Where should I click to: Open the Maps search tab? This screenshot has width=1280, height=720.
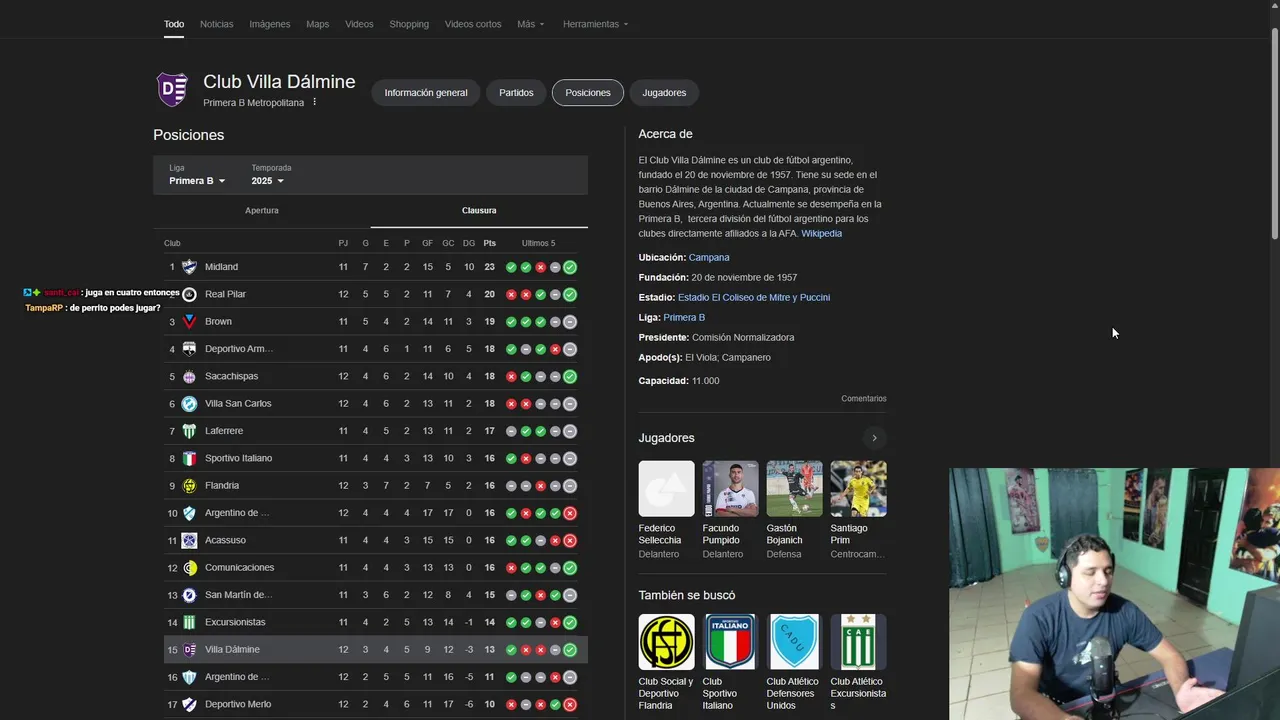(x=318, y=24)
